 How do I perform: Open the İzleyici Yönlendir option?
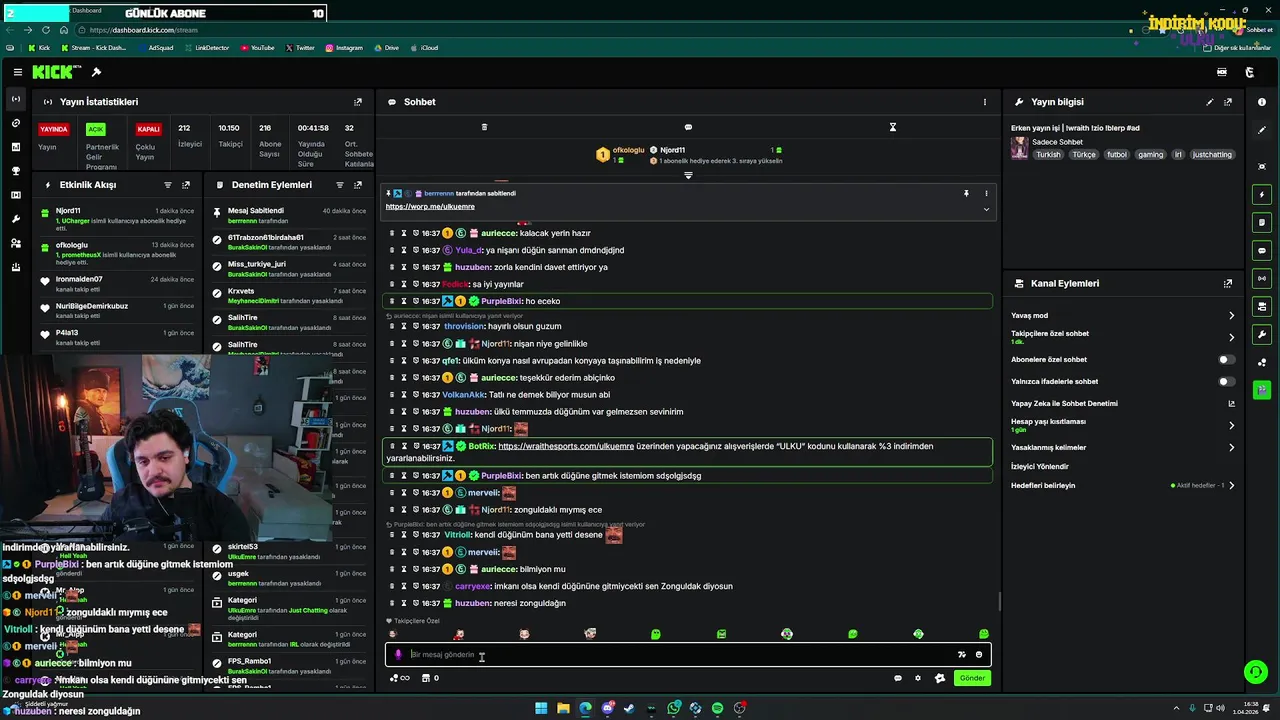click(x=1040, y=466)
